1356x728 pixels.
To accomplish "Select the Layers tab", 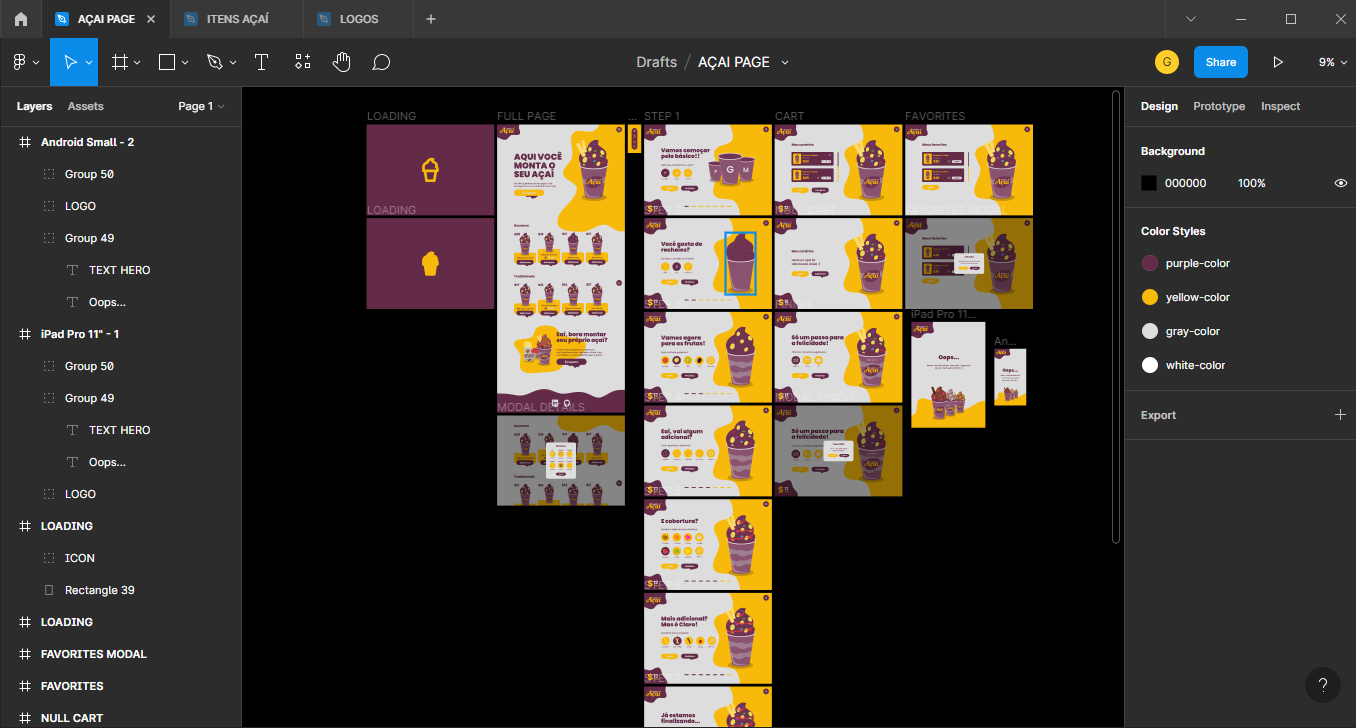I will [34, 106].
